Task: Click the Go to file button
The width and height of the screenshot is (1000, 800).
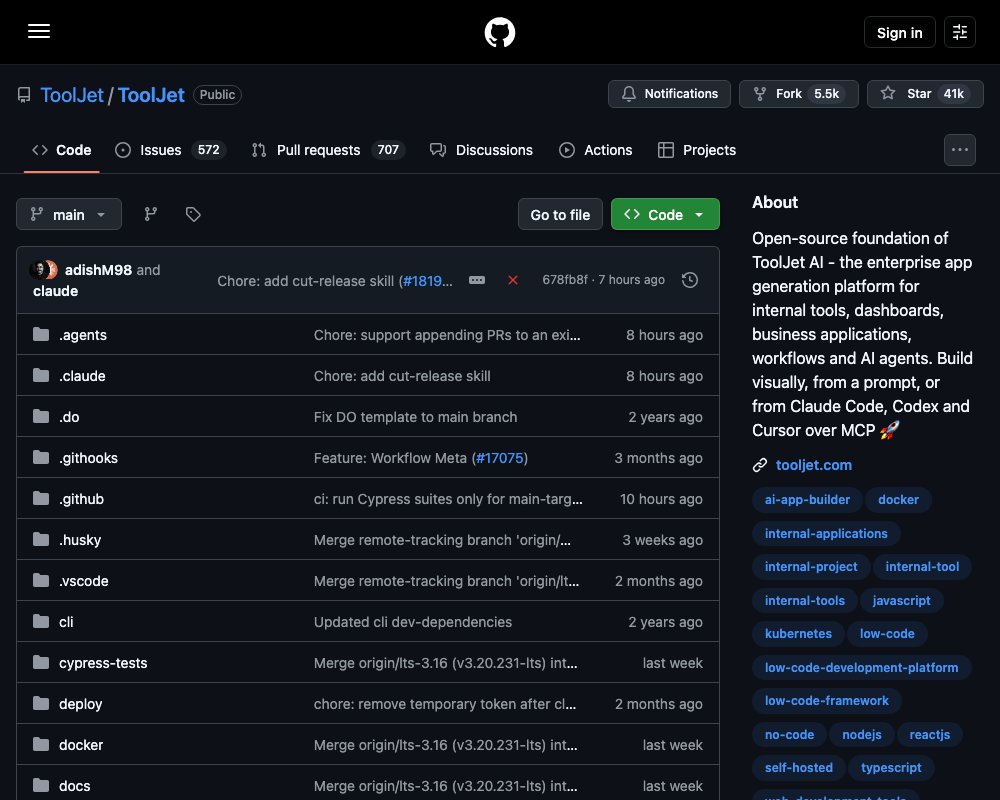Action: click(560, 214)
